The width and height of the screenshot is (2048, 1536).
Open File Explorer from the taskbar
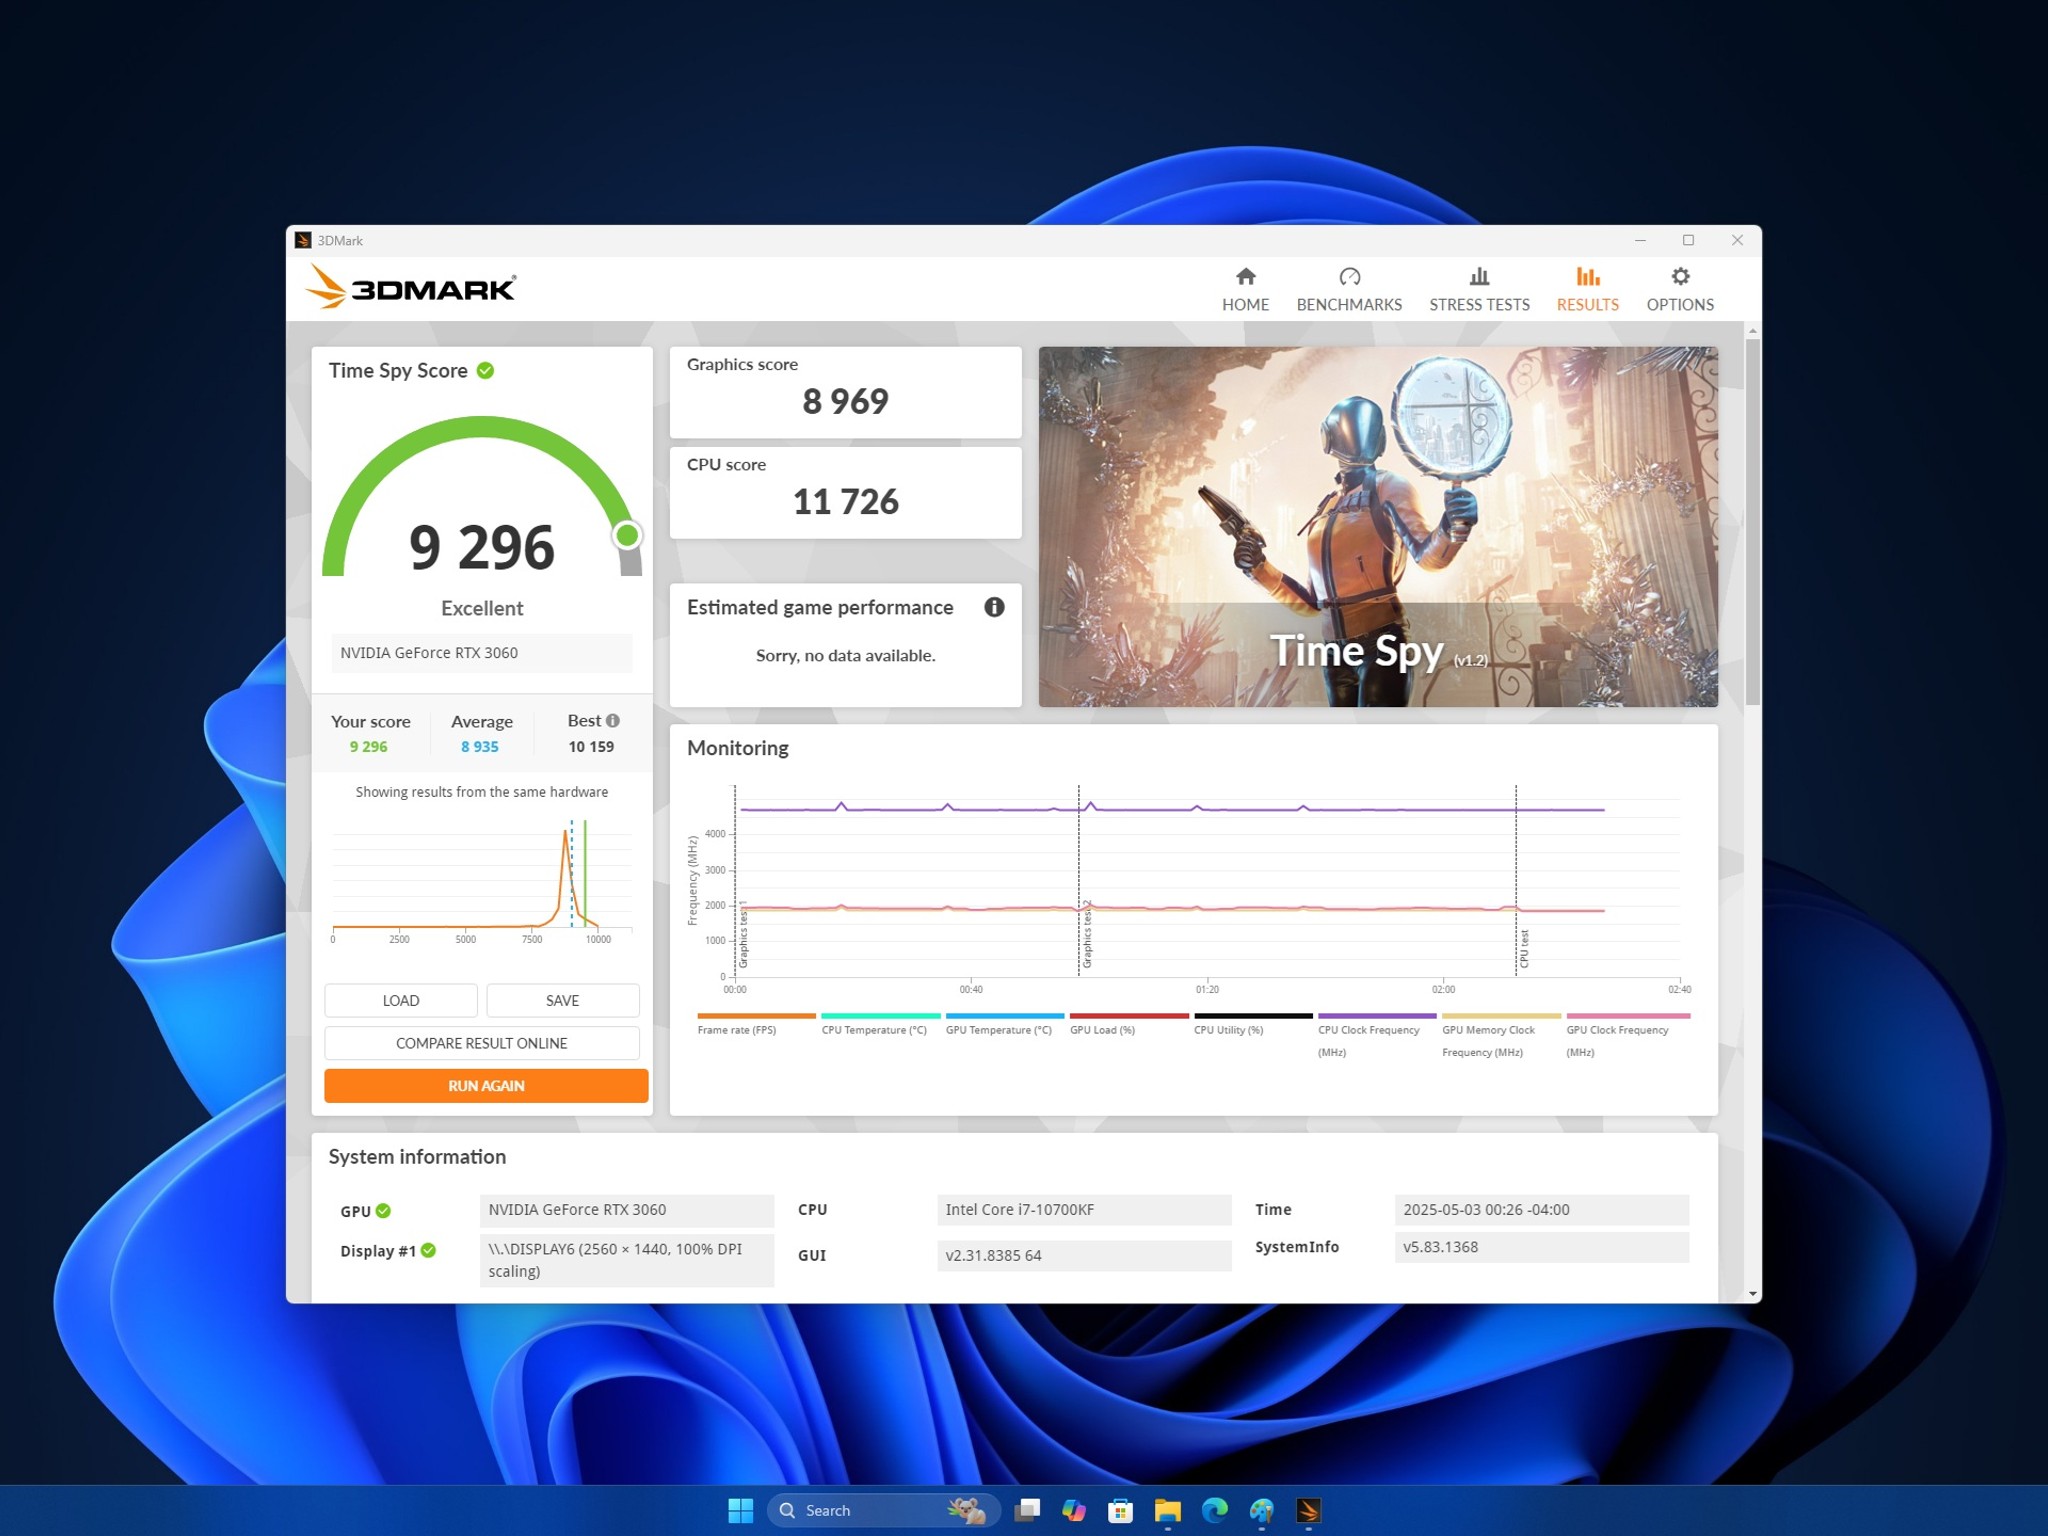coord(1168,1510)
